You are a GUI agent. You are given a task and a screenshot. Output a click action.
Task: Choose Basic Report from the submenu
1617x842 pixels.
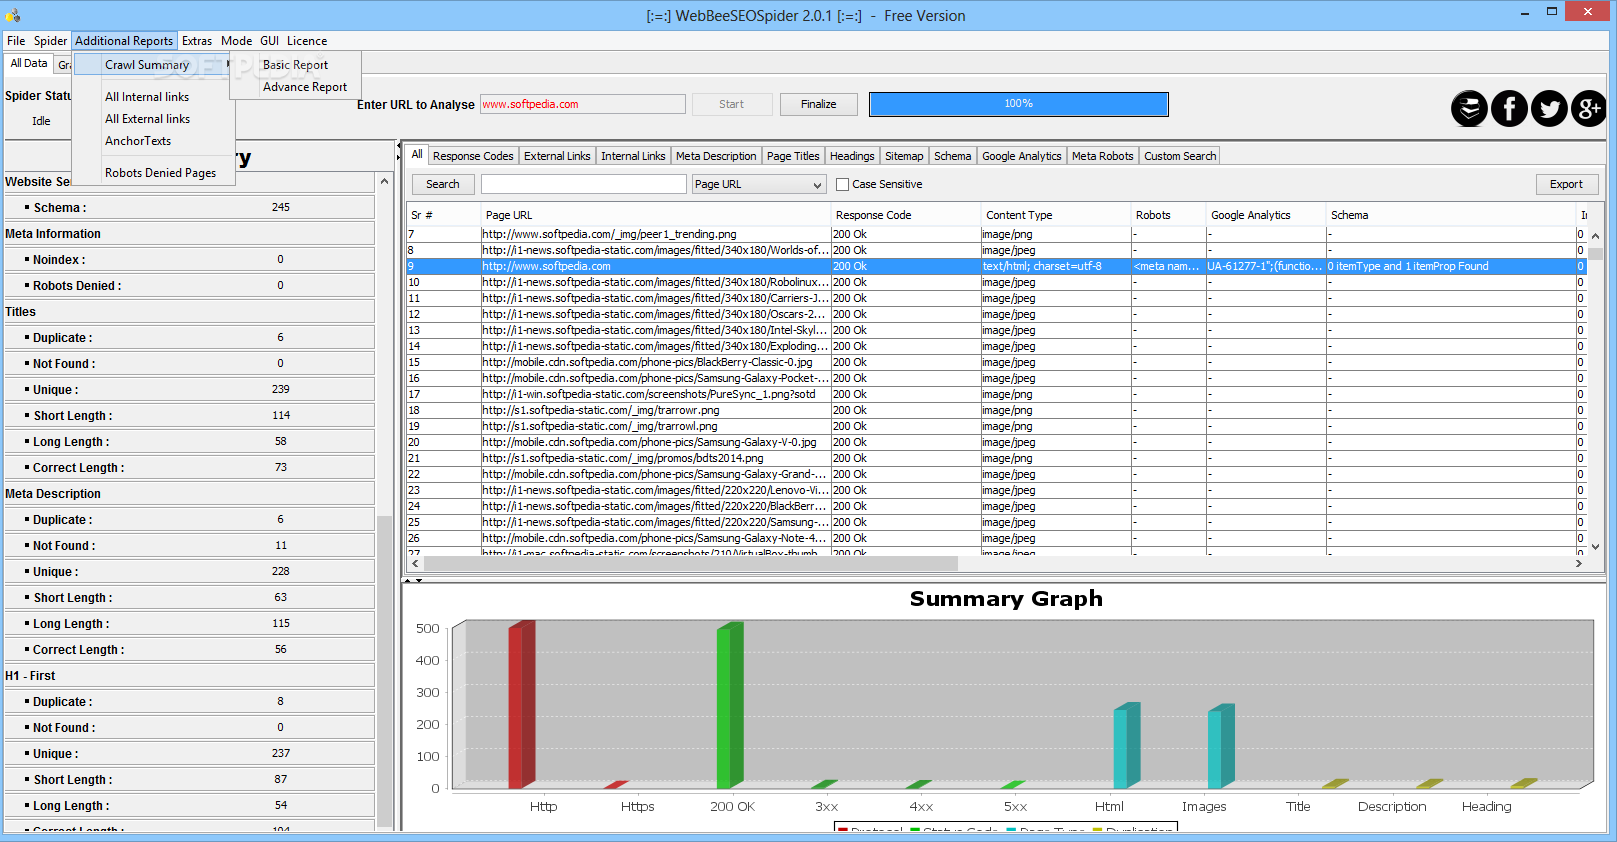[296, 65]
